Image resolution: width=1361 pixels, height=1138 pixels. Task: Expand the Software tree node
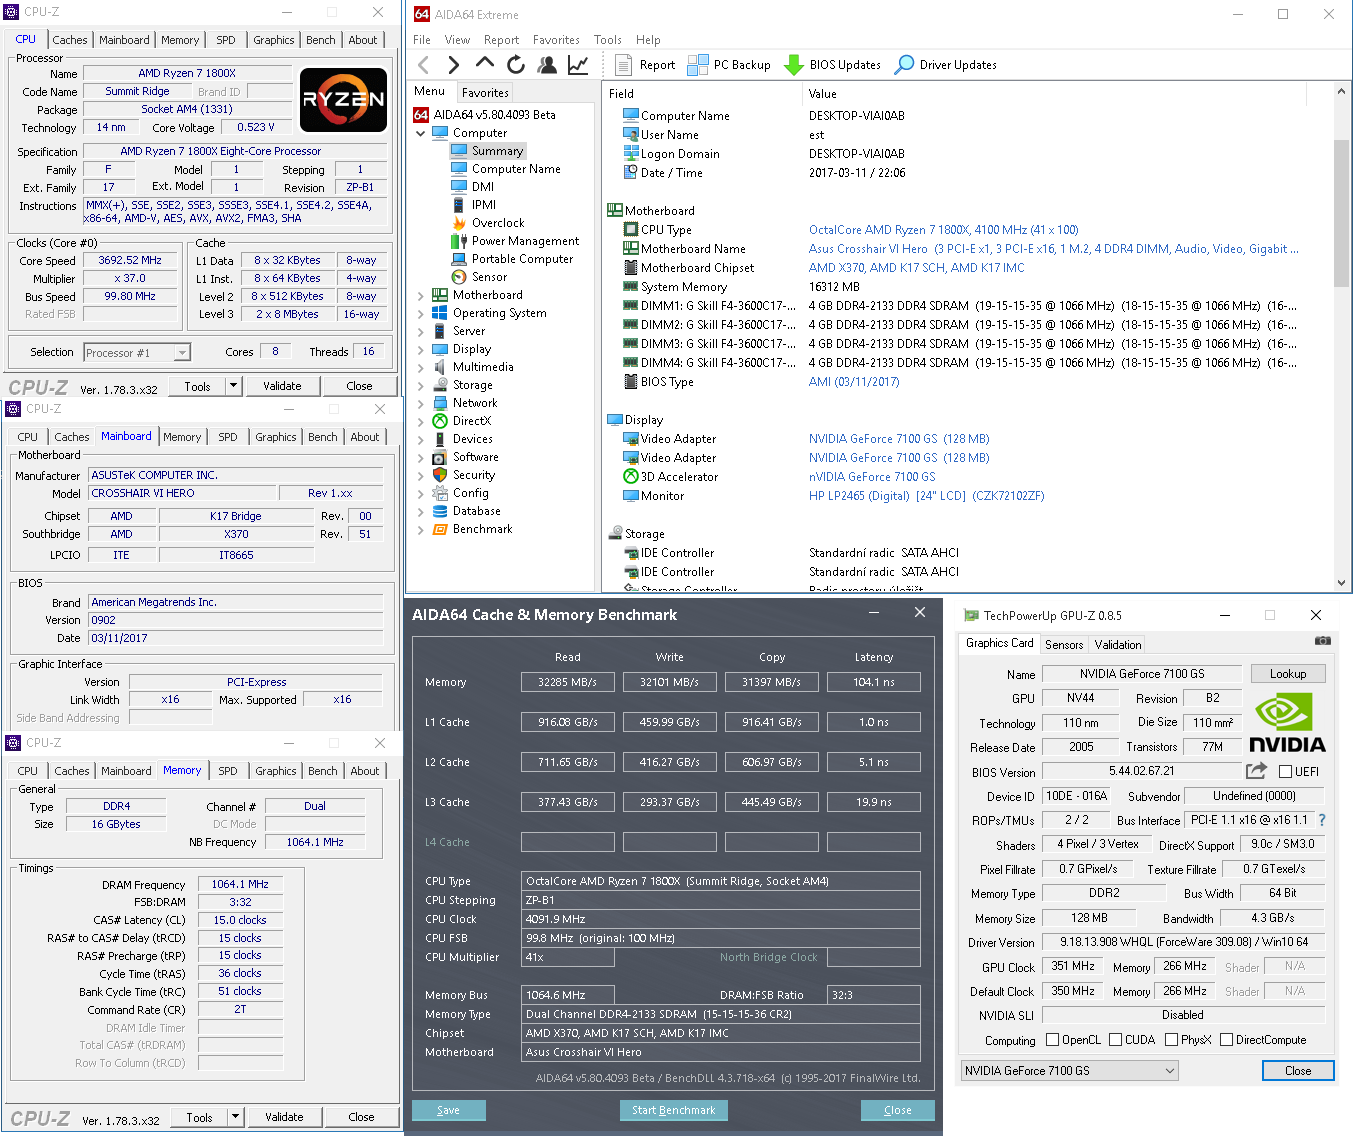(421, 457)
